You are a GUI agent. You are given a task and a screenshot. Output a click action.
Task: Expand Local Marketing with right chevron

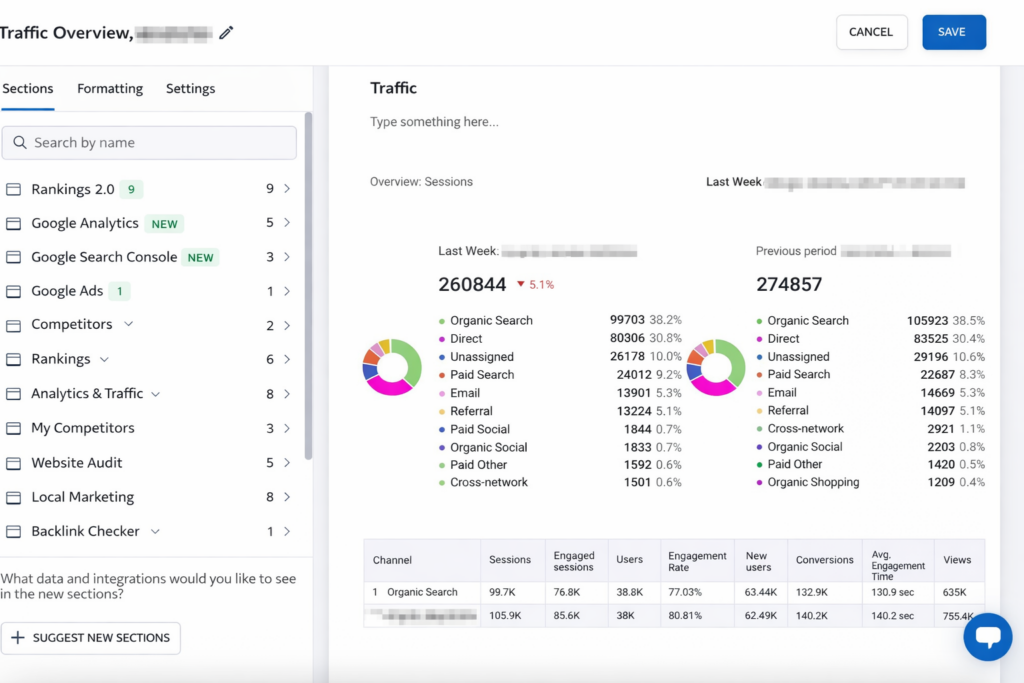[x=287, y=497]
